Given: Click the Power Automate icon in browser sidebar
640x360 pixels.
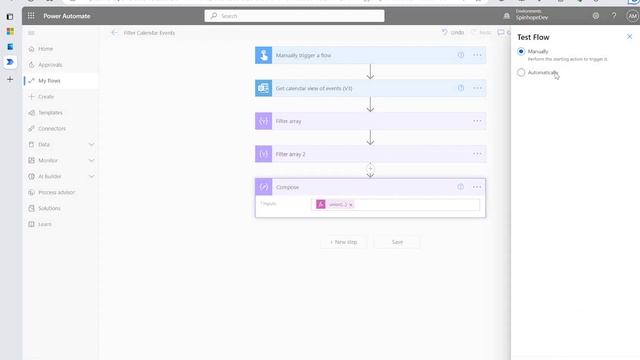Looking at the screenshot, I should (x=10, y=62).
